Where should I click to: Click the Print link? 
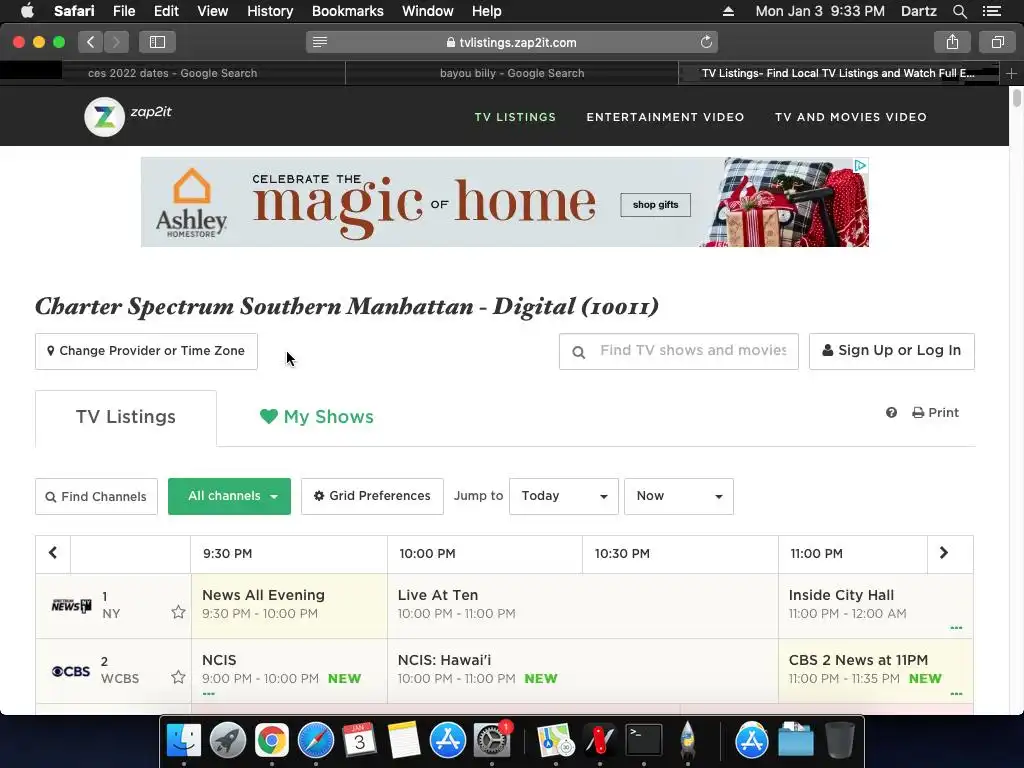coord(935,413)
